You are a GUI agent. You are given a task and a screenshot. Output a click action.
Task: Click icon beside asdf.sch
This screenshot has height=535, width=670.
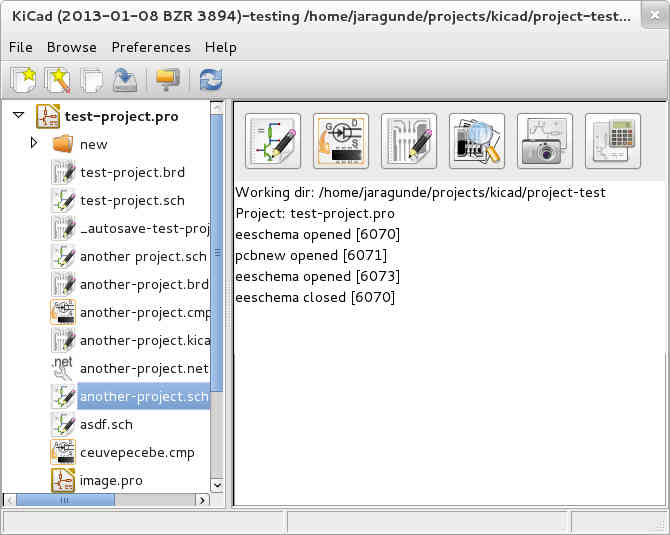[63, 424]
